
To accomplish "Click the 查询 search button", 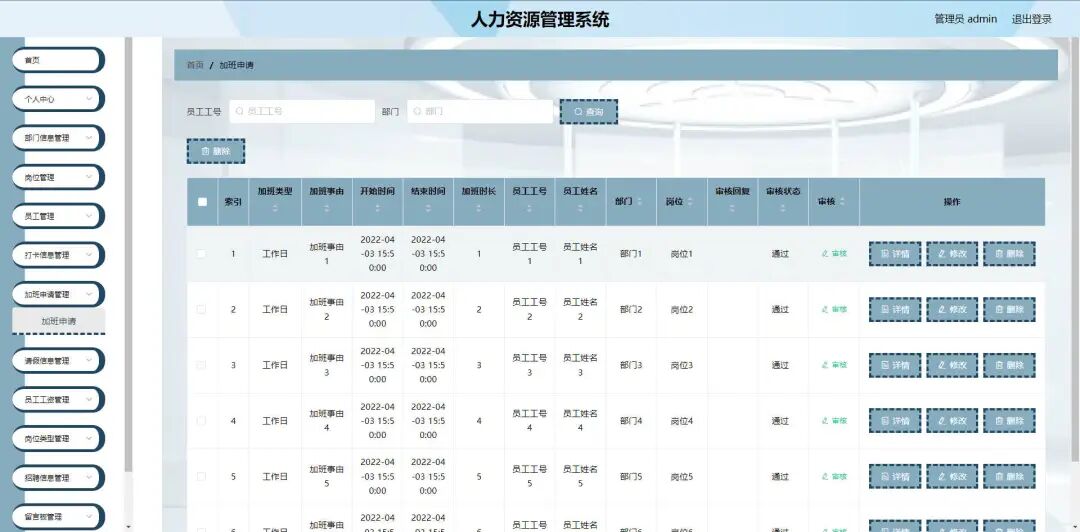I will point(588,112).
